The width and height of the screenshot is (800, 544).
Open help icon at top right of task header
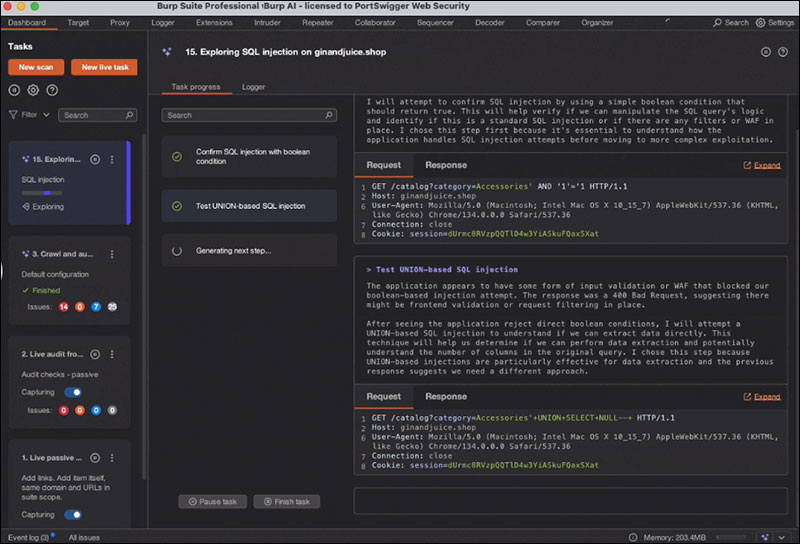pyautogui.click(x=783, y=52)
